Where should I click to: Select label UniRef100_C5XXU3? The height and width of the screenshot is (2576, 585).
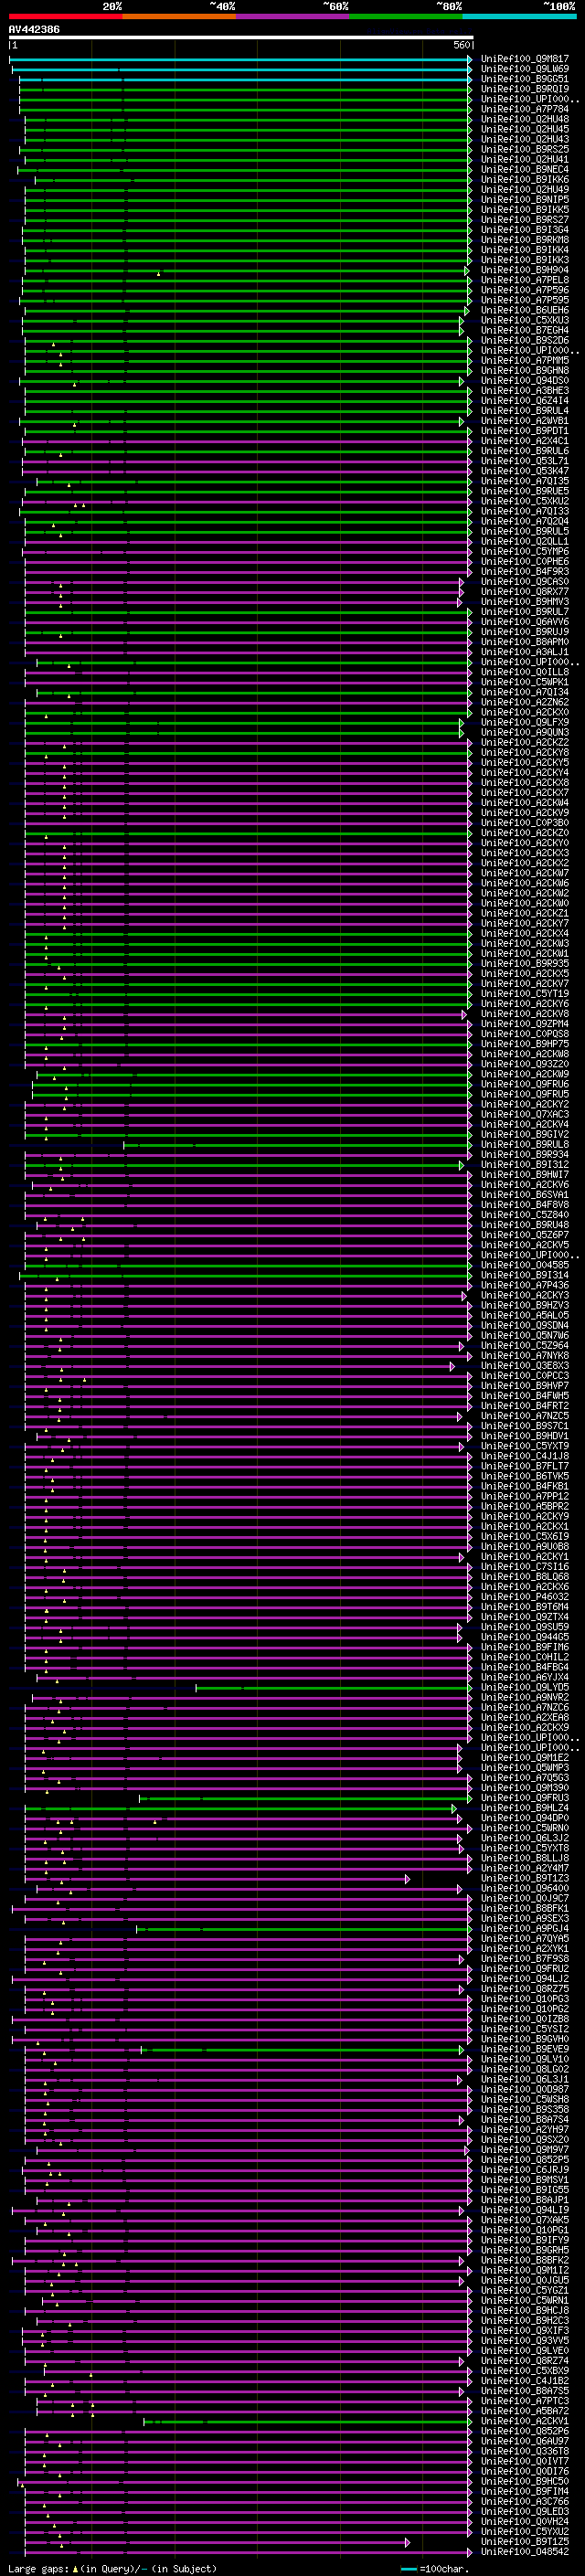pyautogui.click(x=524, y=320)
